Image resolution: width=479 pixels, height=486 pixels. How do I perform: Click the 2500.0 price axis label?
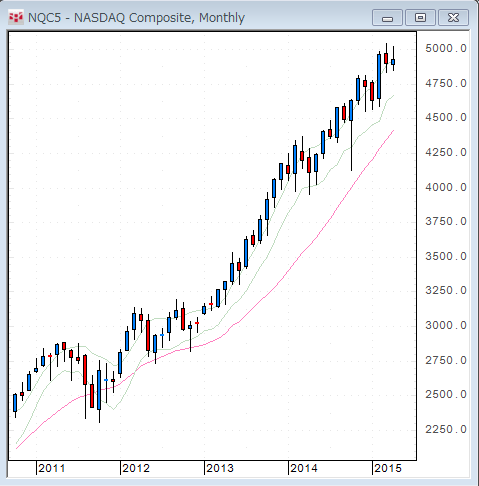tap(446, 395)
